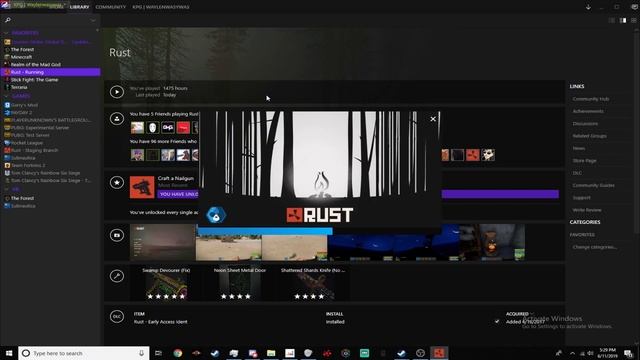
Task: Collapse the Games category in sidebar
Action: pyautogui.click(x=6, y=96)
